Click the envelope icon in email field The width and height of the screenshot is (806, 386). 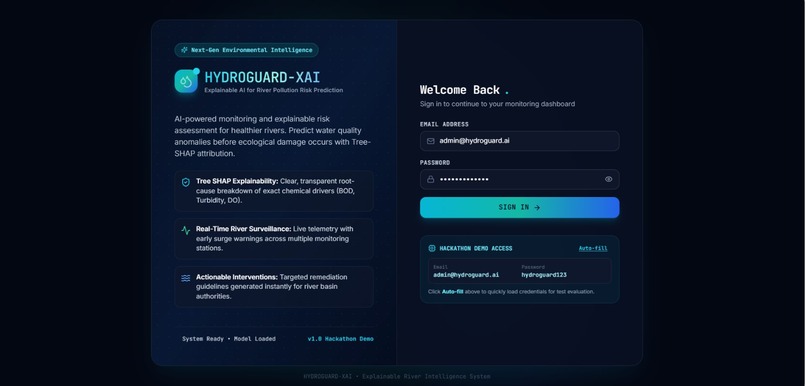[431, 141]
